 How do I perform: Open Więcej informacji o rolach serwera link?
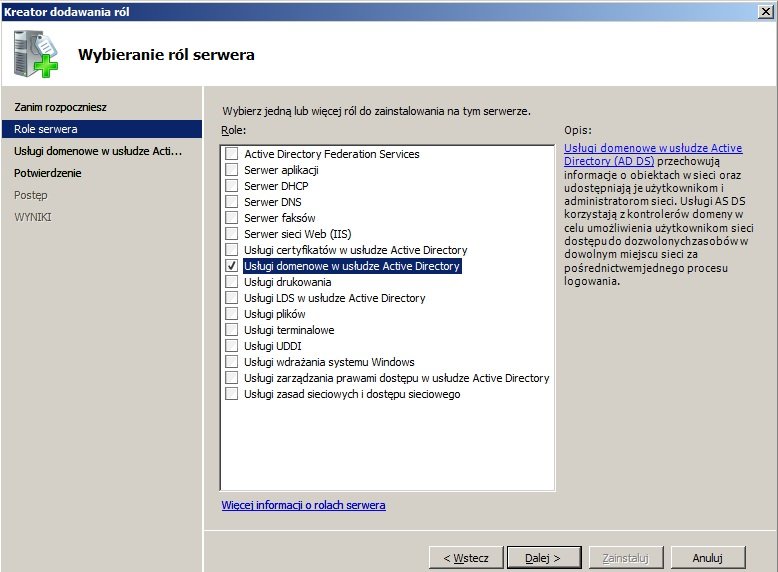303,505
